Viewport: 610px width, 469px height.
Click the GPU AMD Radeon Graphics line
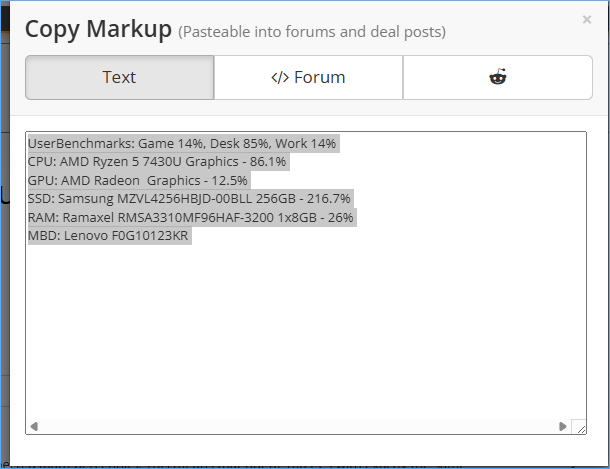coord(138,180)
